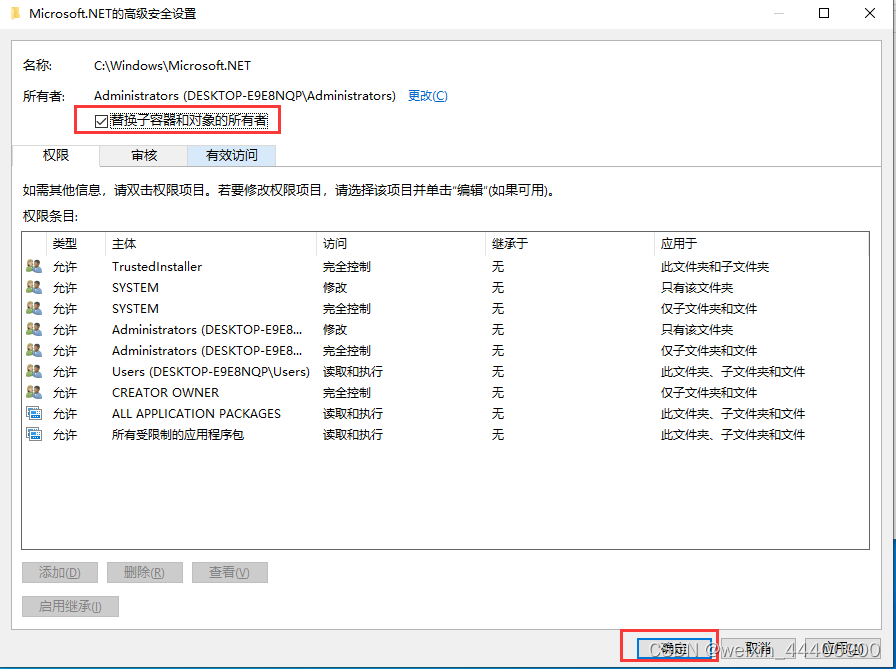Click the package icon for 所有受限制的应用程序包
The height and width of the screenshot is (669, 896).
(34, 435)
